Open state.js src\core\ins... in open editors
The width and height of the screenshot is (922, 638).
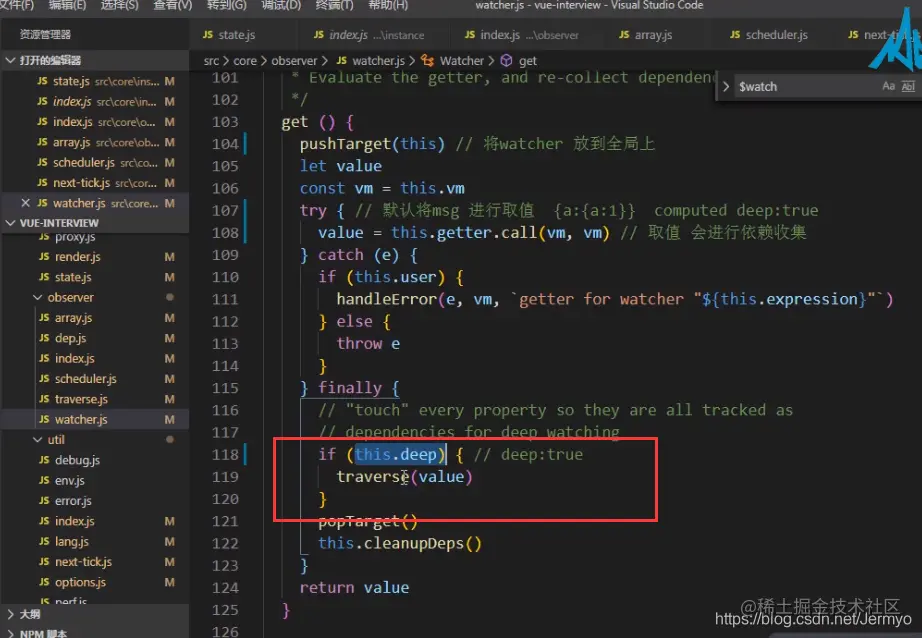95,81
